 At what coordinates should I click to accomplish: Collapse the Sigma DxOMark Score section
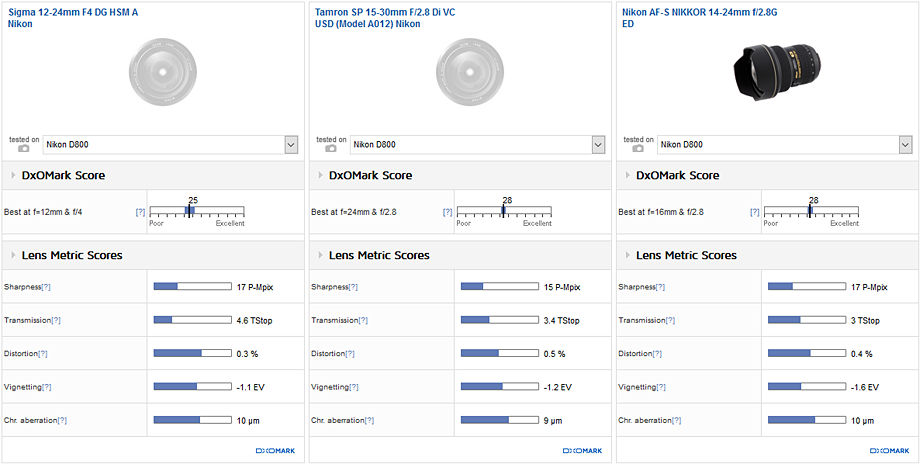tap(12, 175)
